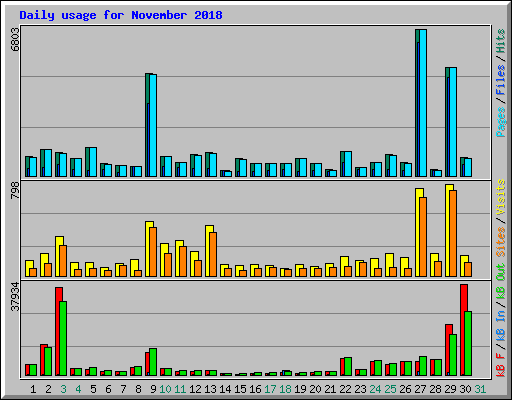512x400 pixels.
Task: Click the orange "Sites" legend label
Action: (x=501, y=242)
